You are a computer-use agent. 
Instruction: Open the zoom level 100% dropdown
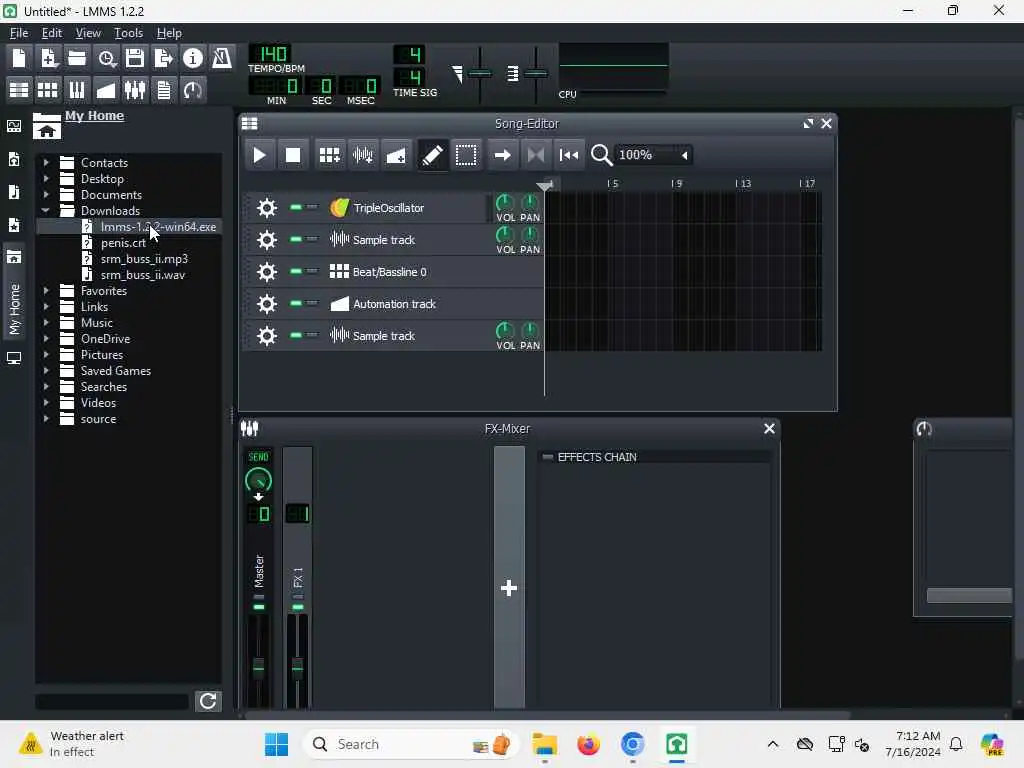(653, 155)
